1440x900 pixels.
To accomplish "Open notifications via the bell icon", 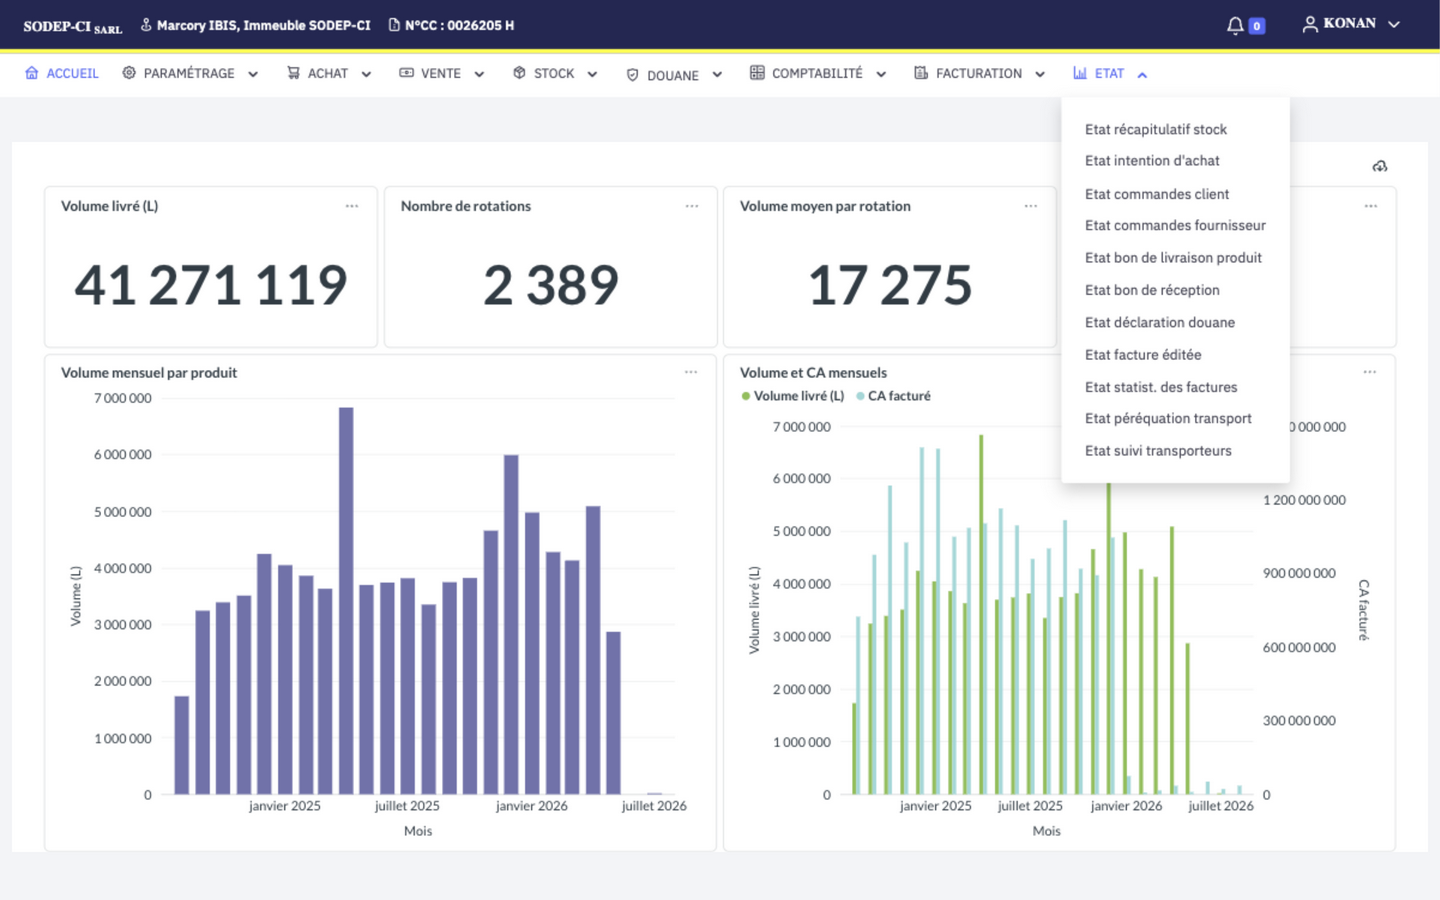I will [1236, 25].
